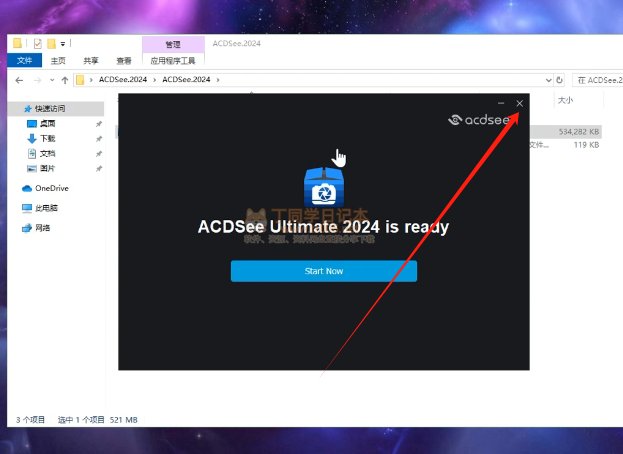Expand chevron between the ACDSee.2024 breadcrumbs
623x454 pixels.
155,80
